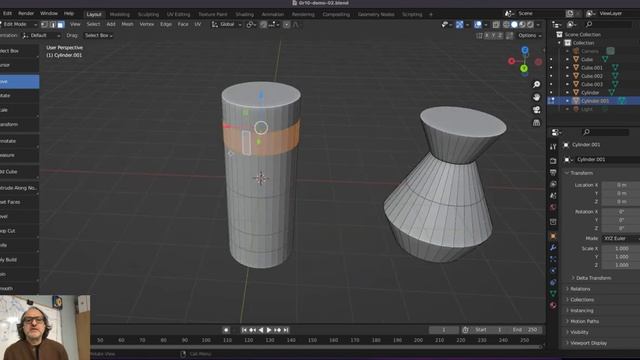
Task: Click the mesh data icon beside Cube
Action: coord(605,59)
